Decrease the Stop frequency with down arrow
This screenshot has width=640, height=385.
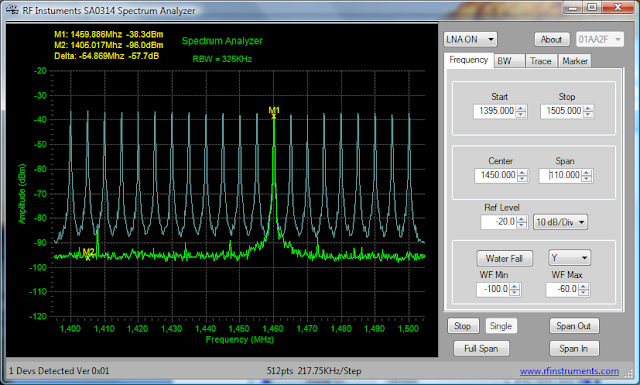tap(588, 114)
